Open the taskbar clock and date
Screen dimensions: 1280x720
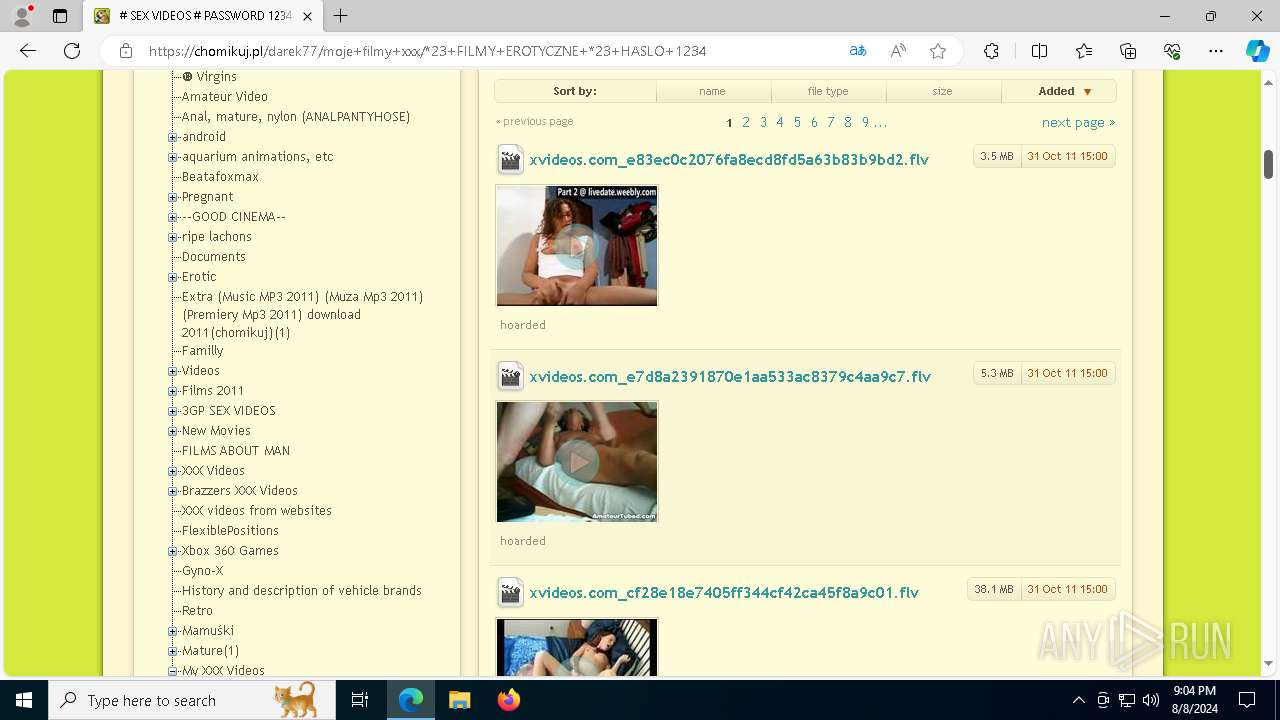[1194, 700]
